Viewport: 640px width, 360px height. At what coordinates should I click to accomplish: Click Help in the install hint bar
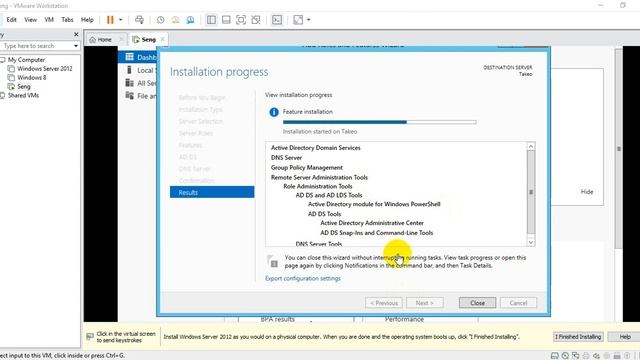pyautogui.click(x=625, y=337)
